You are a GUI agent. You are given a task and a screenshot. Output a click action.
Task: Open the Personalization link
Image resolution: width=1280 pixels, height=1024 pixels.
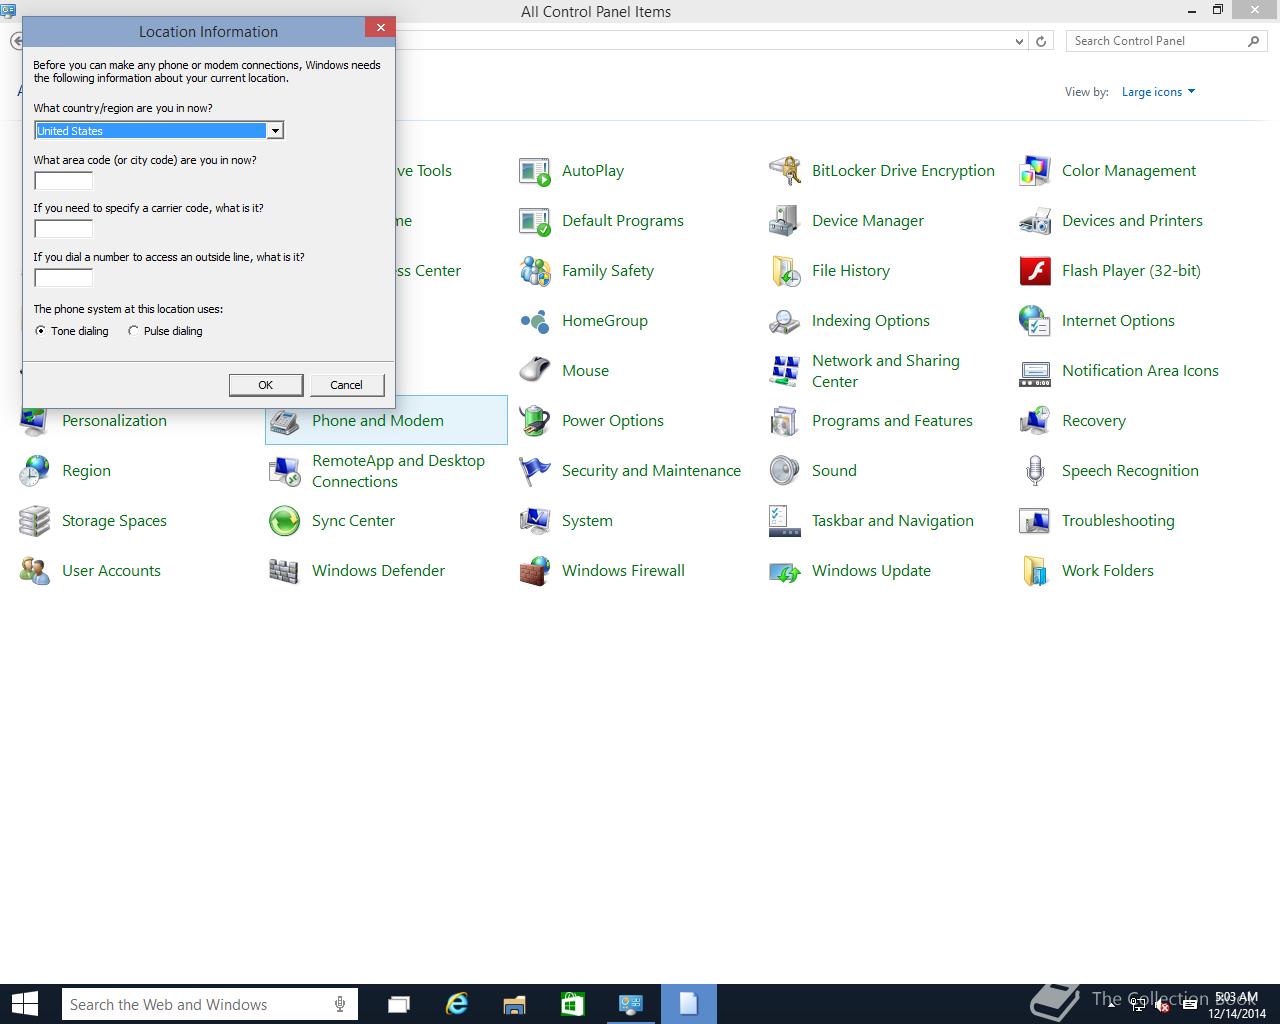pos(114,421)
